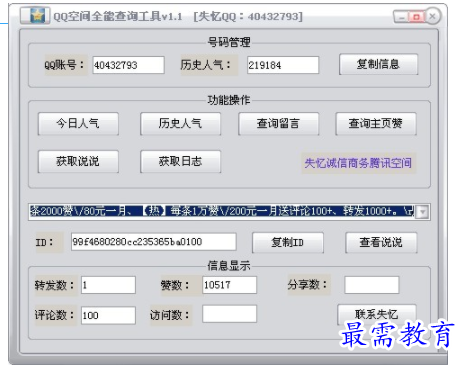Click the 信息显示 group heading

tap(229, 266)
